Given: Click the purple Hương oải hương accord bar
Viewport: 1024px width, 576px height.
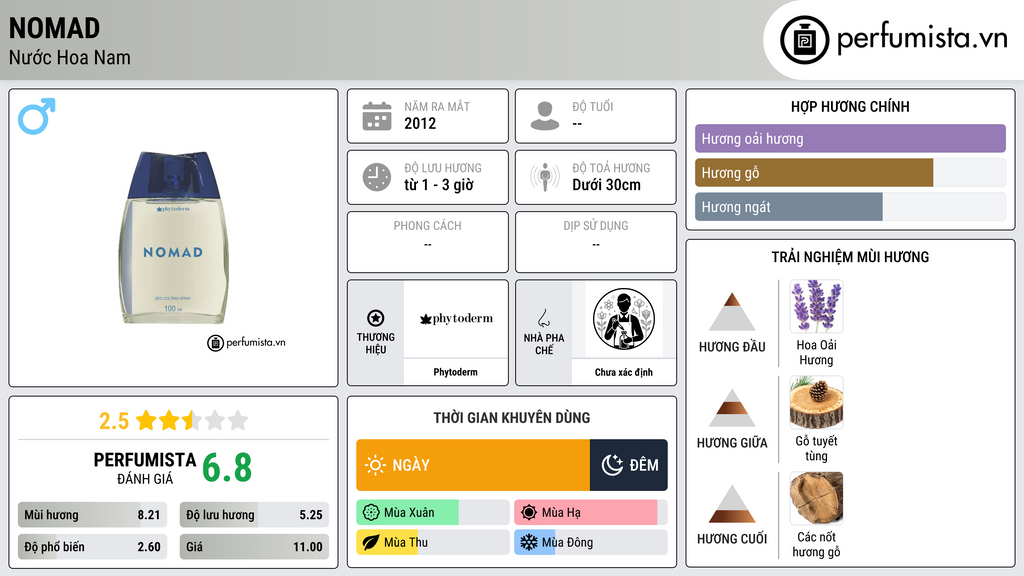Looking at the screenshot, I should point(850,138).
